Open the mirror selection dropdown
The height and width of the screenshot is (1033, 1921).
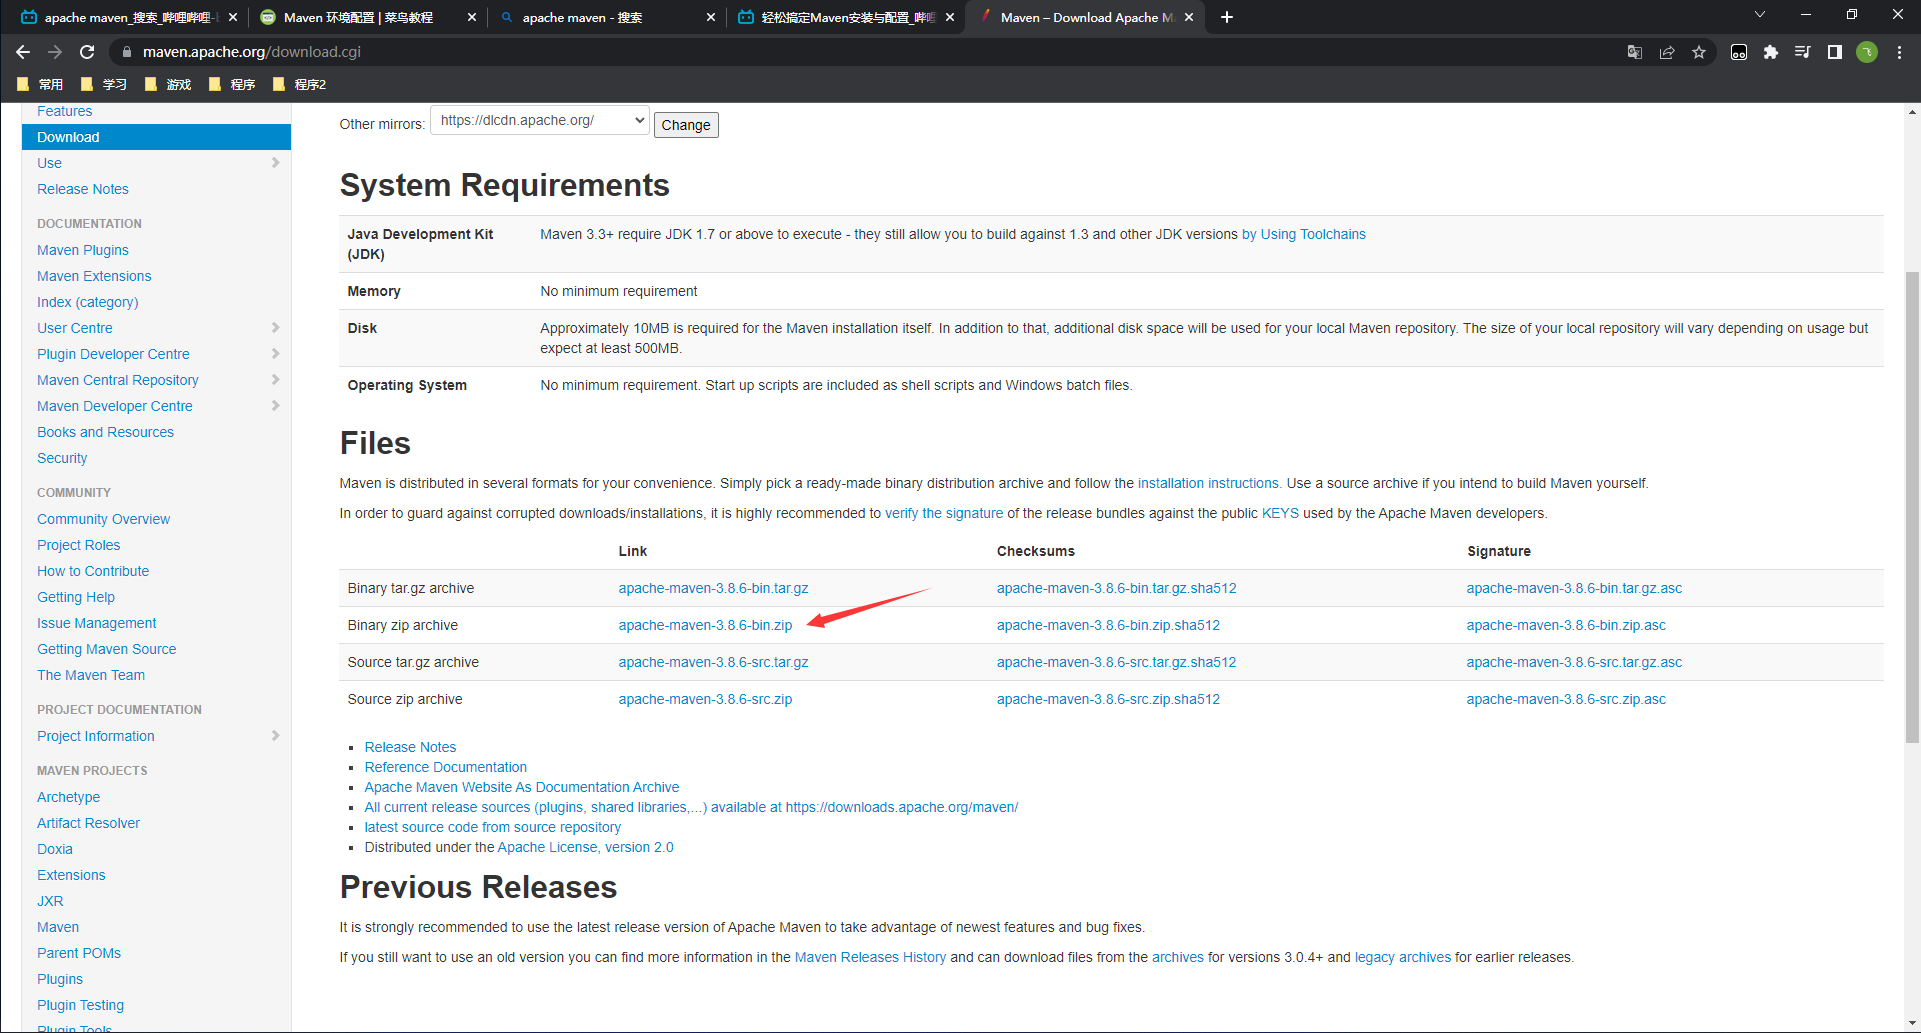540,120
